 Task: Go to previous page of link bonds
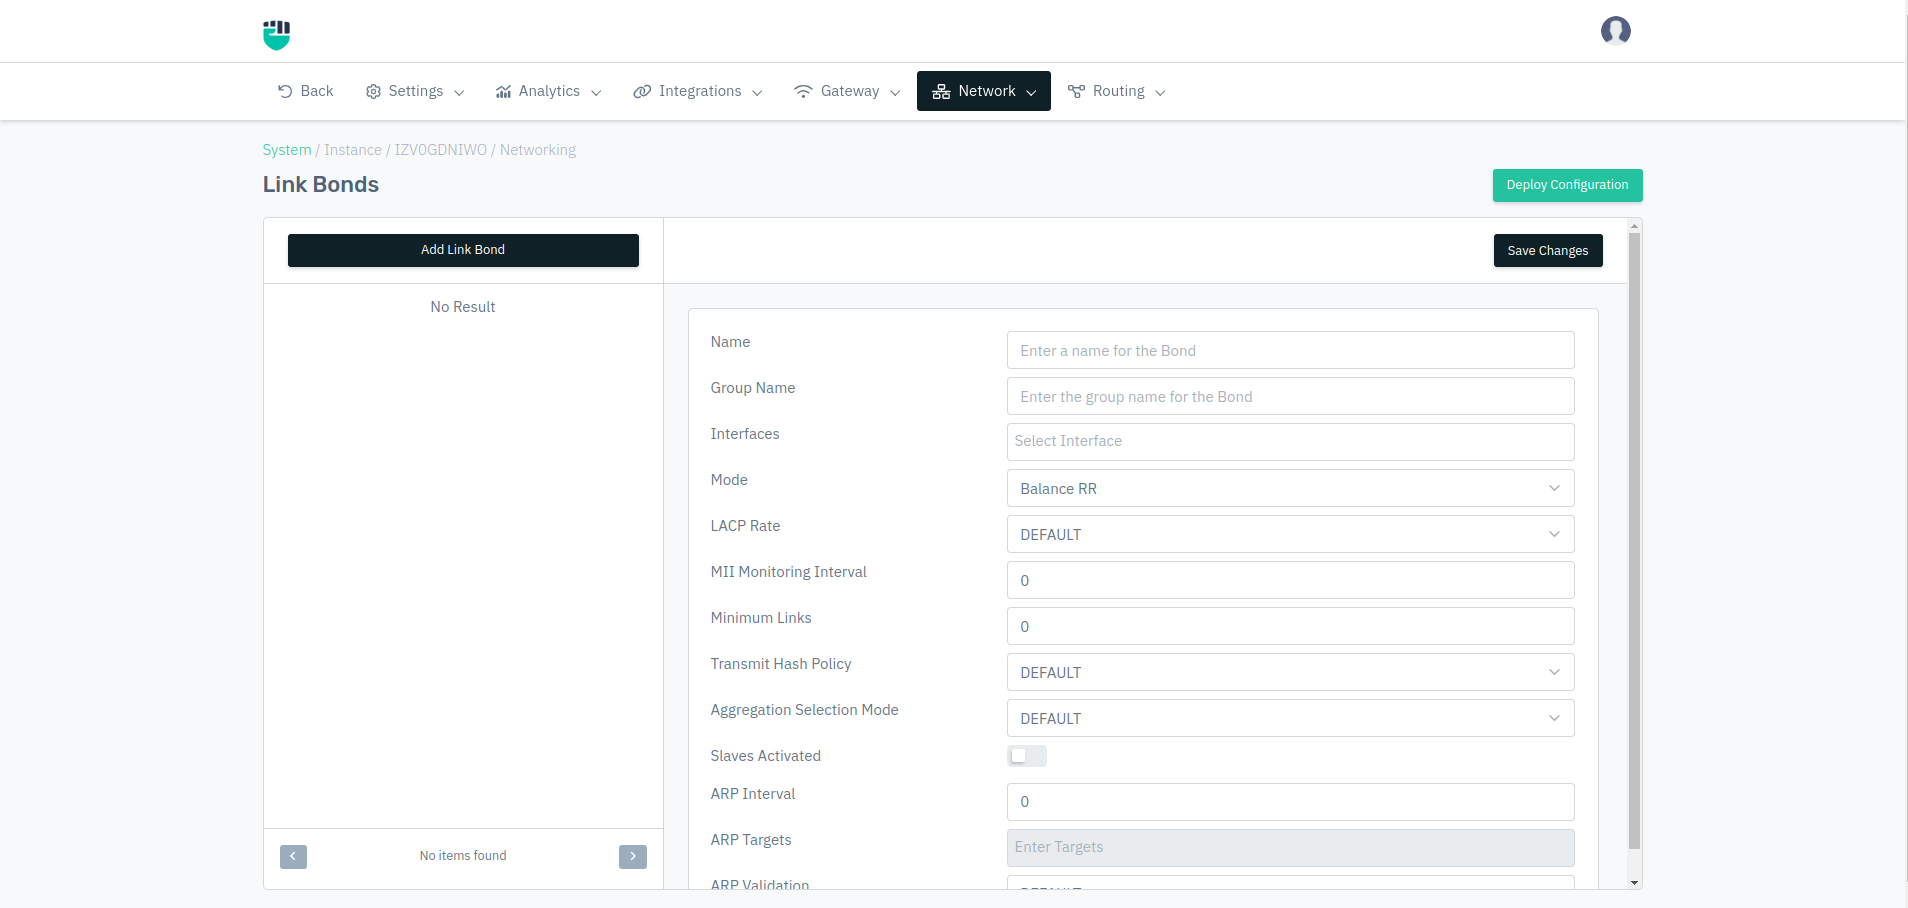293,857
